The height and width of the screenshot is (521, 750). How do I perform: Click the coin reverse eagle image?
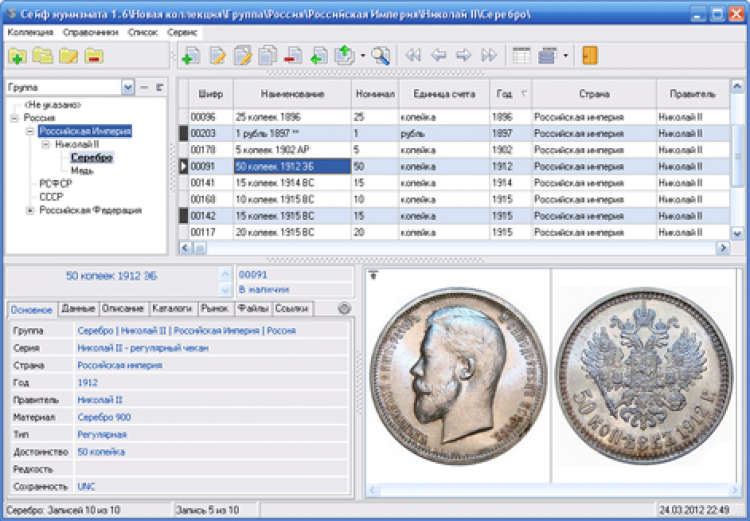pyautogui.click(x=643, y=376)
